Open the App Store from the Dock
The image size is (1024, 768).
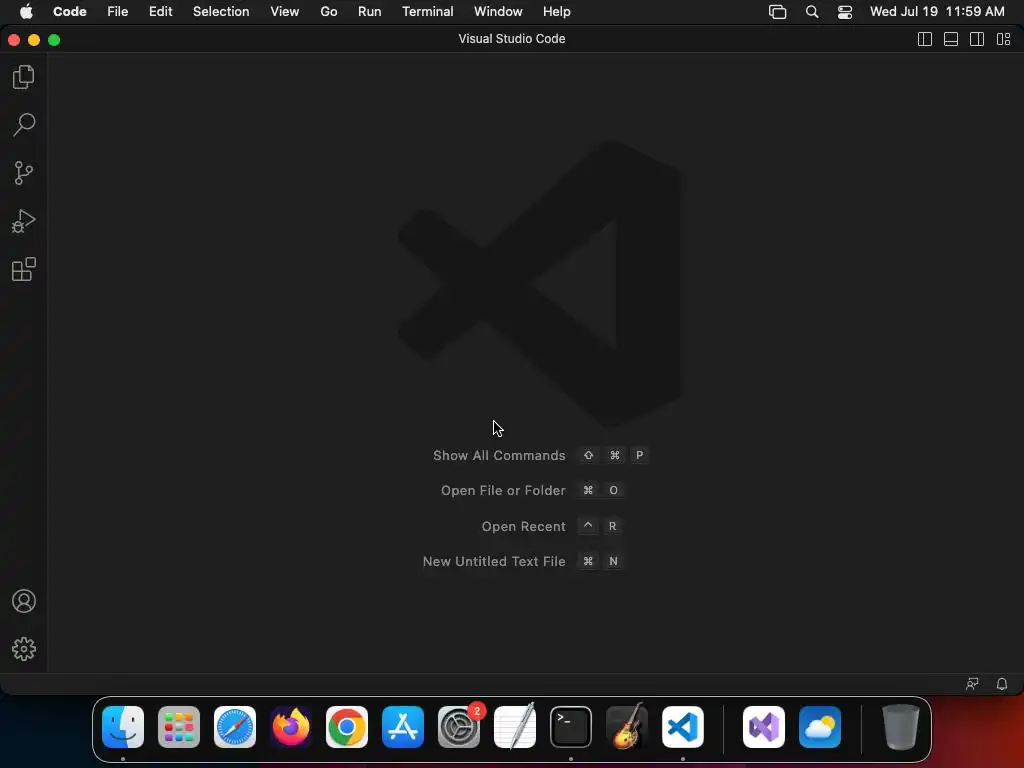coord(403,727)
